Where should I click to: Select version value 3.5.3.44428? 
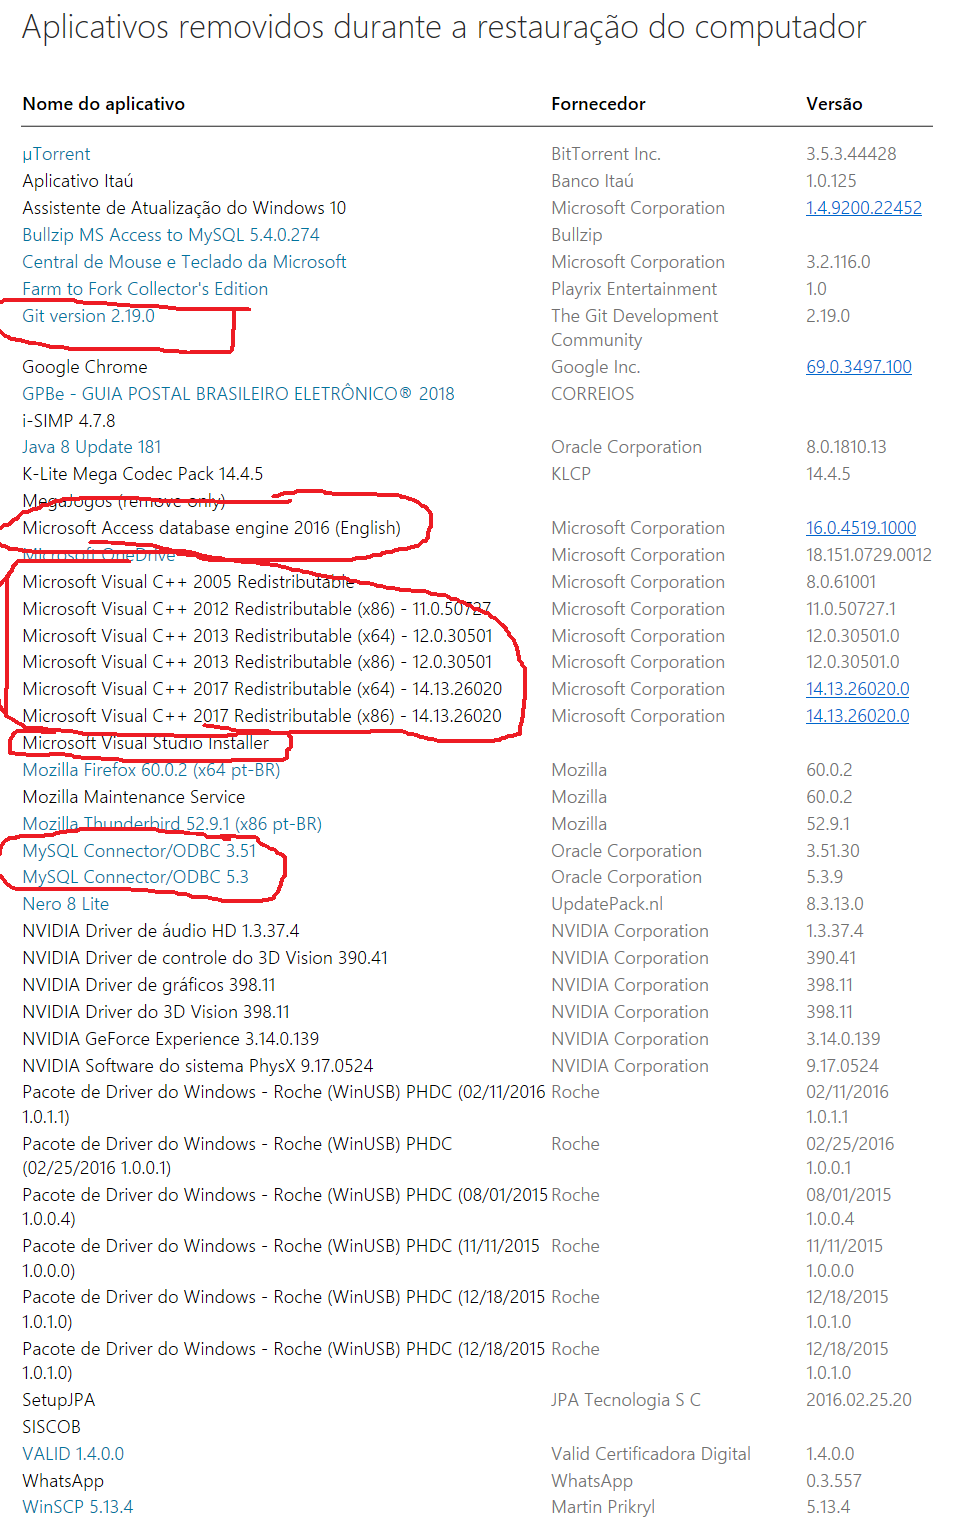(851, 154)
